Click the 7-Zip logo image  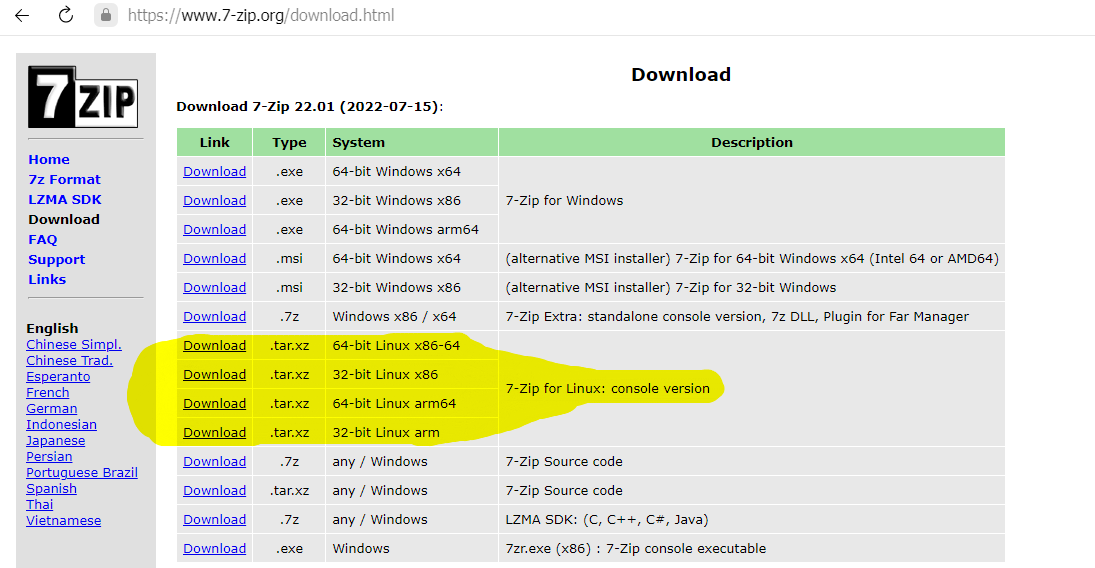[83, 96]
